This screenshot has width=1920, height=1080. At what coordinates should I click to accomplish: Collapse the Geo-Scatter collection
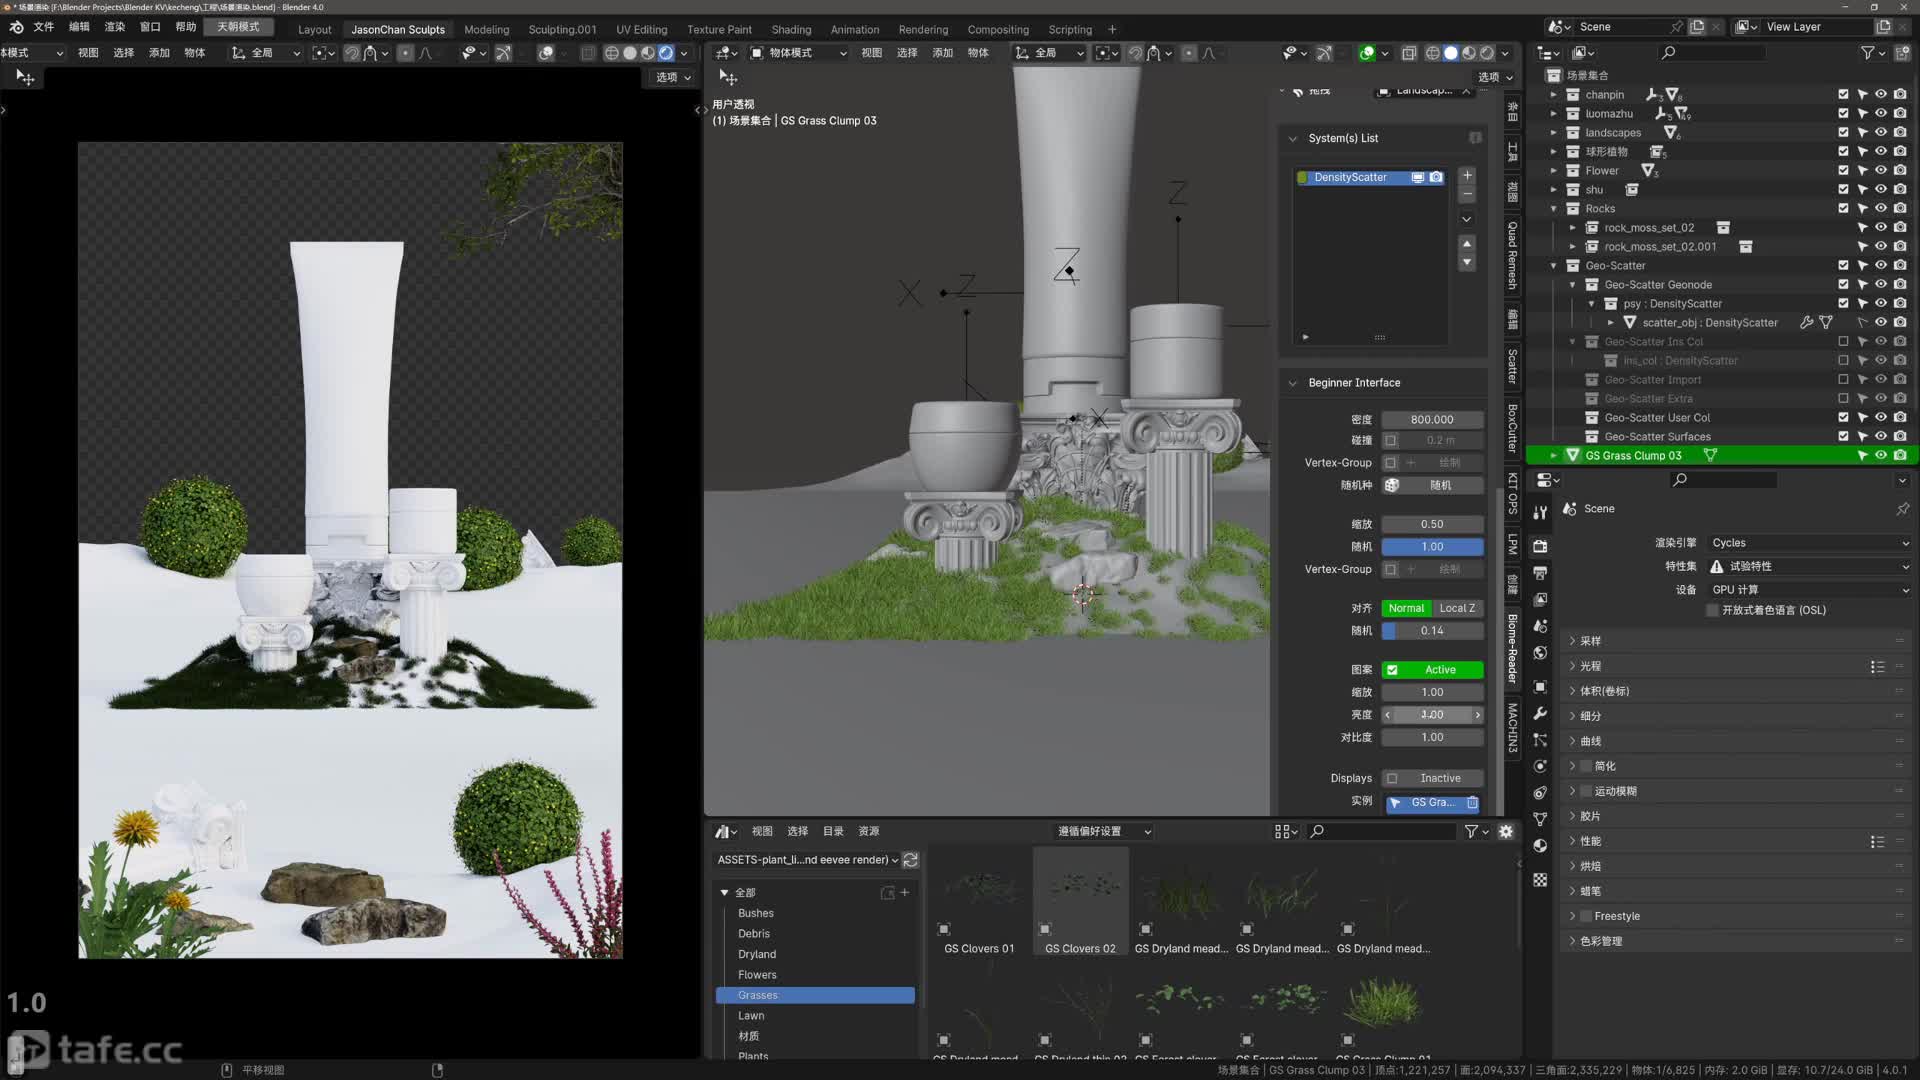1553,266
